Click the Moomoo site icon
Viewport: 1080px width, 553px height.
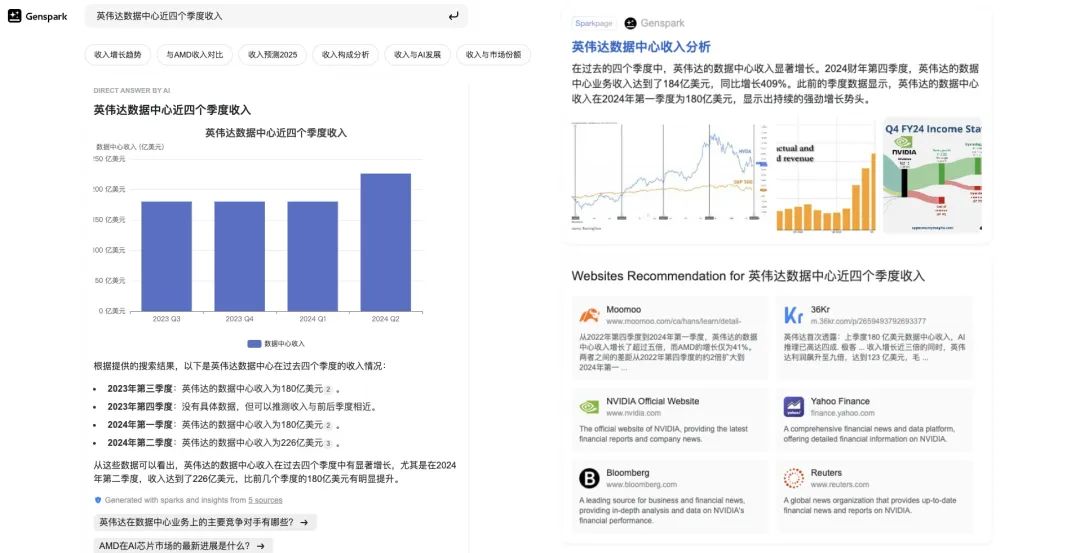(x=589, y=315)
